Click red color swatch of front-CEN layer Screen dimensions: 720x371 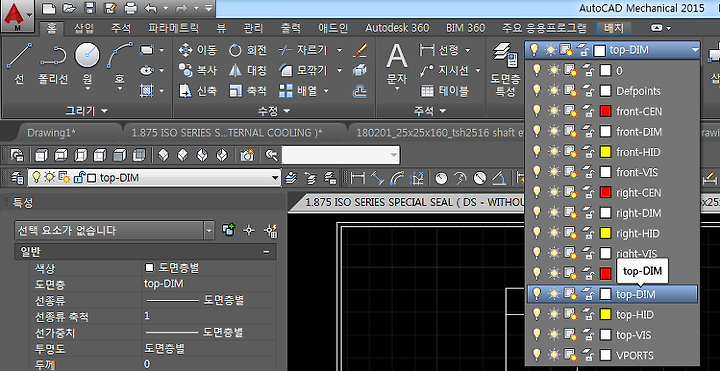point(605,111)
